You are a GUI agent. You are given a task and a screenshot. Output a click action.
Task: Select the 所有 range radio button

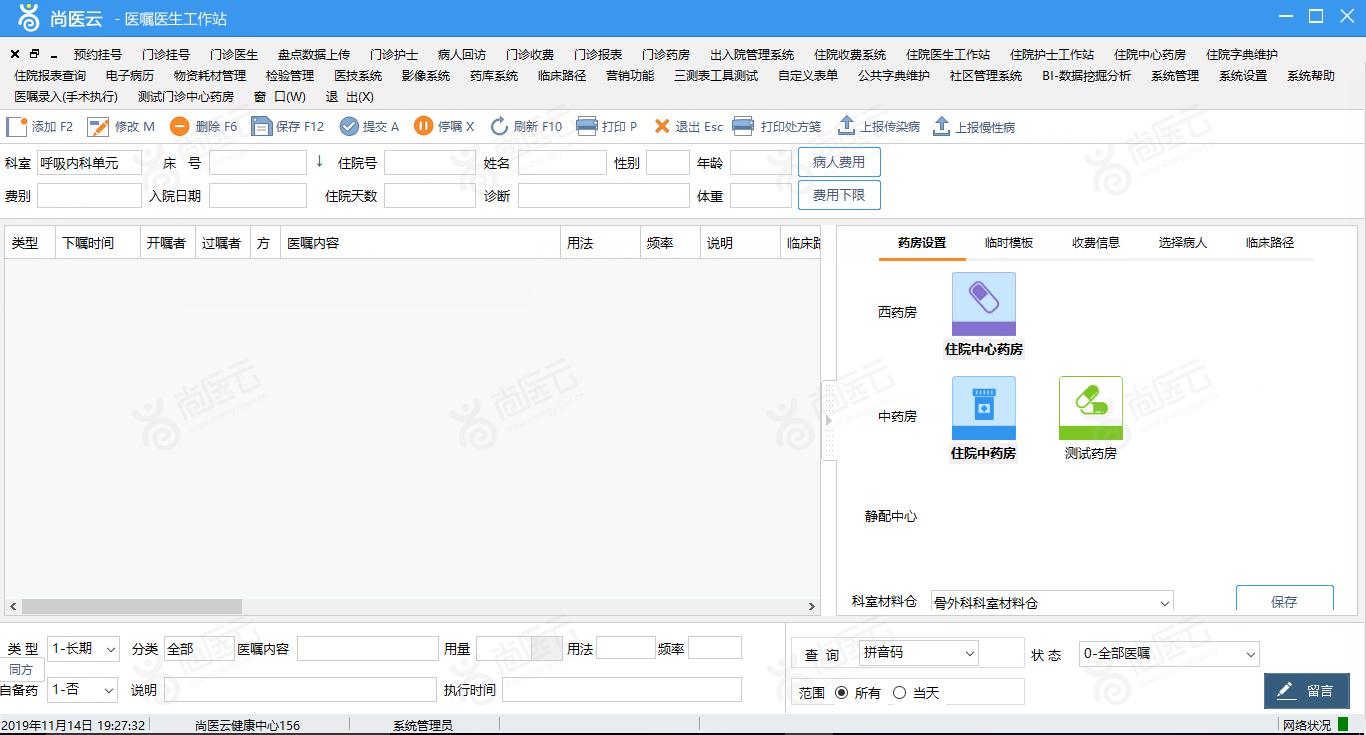tap(841, 693)
